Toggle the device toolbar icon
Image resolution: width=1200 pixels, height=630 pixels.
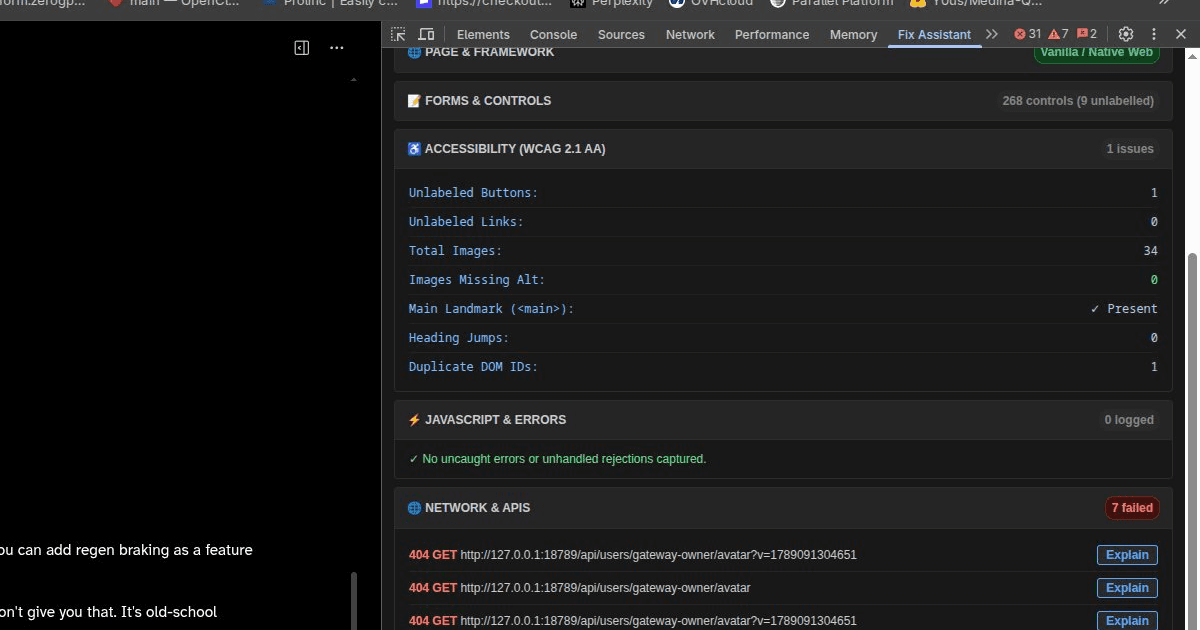(426, 34)
